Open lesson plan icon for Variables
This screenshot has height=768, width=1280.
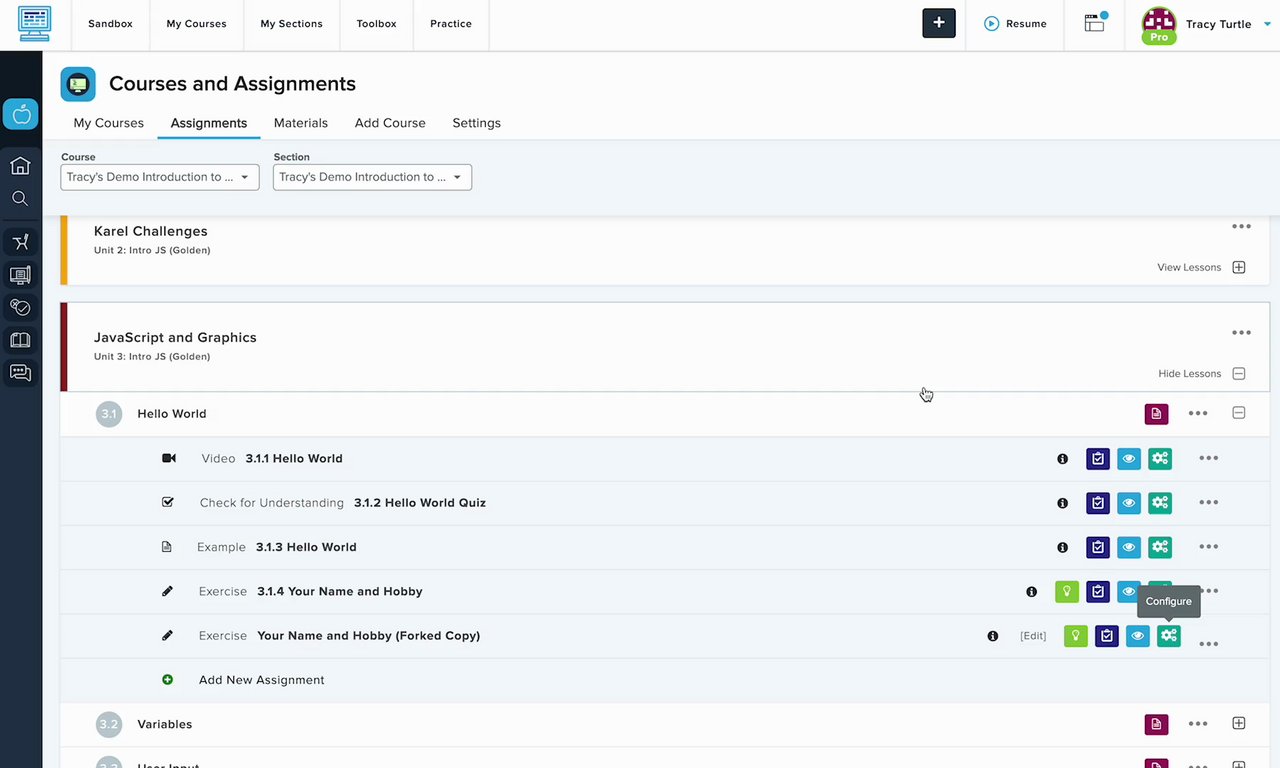[x=1156, y=724]
